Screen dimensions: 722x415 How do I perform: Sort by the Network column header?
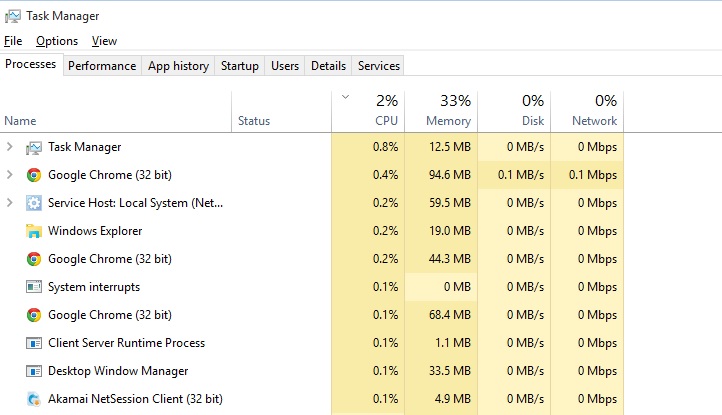[587, 112]
